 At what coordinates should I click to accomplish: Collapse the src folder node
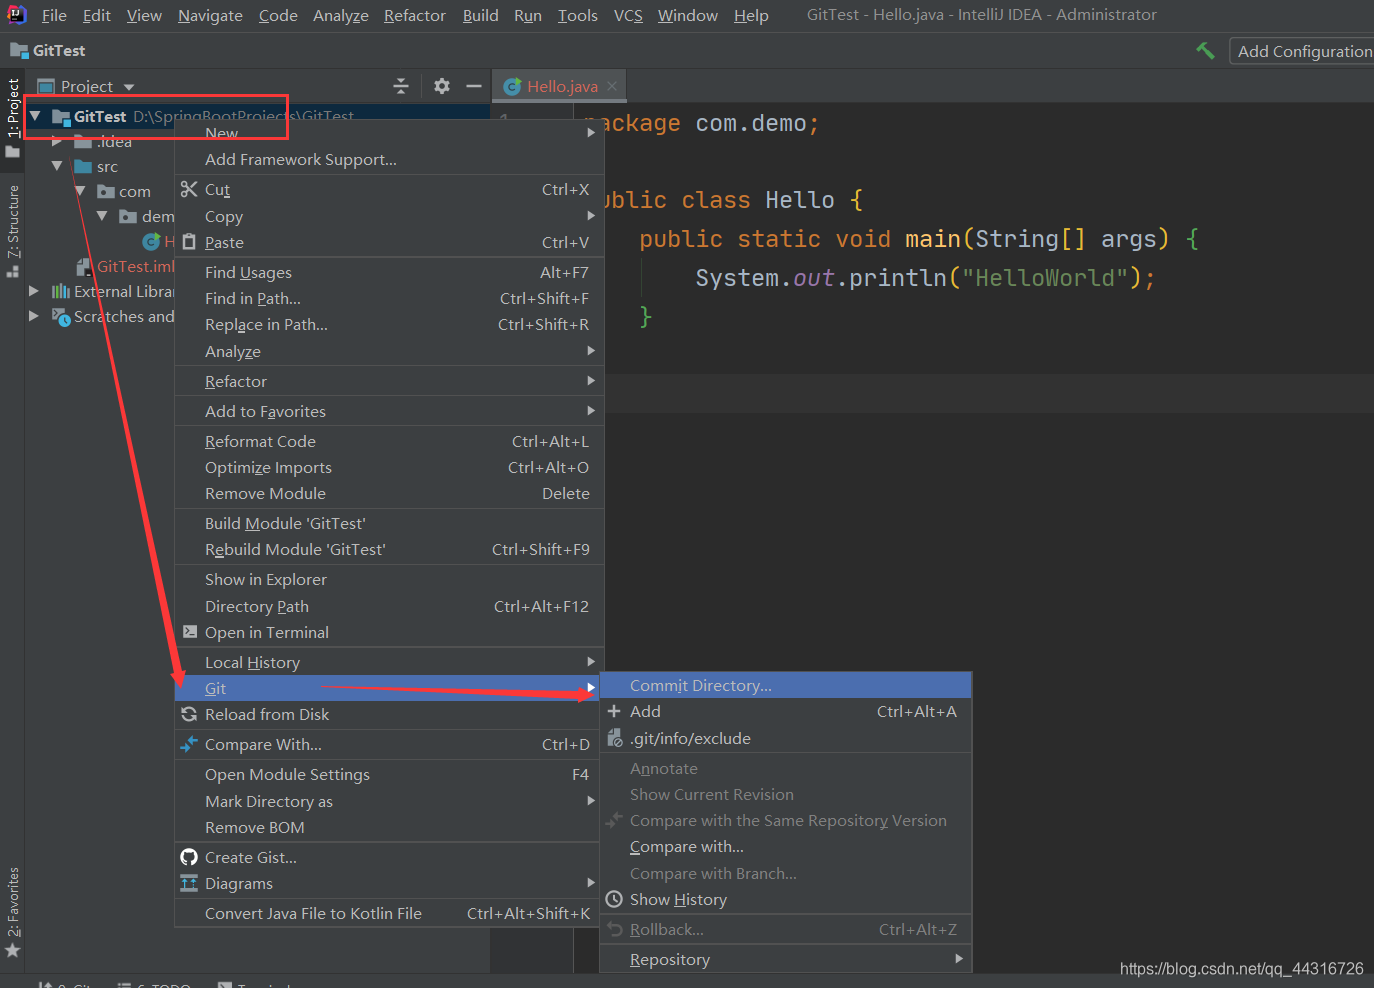pos(57,166)
